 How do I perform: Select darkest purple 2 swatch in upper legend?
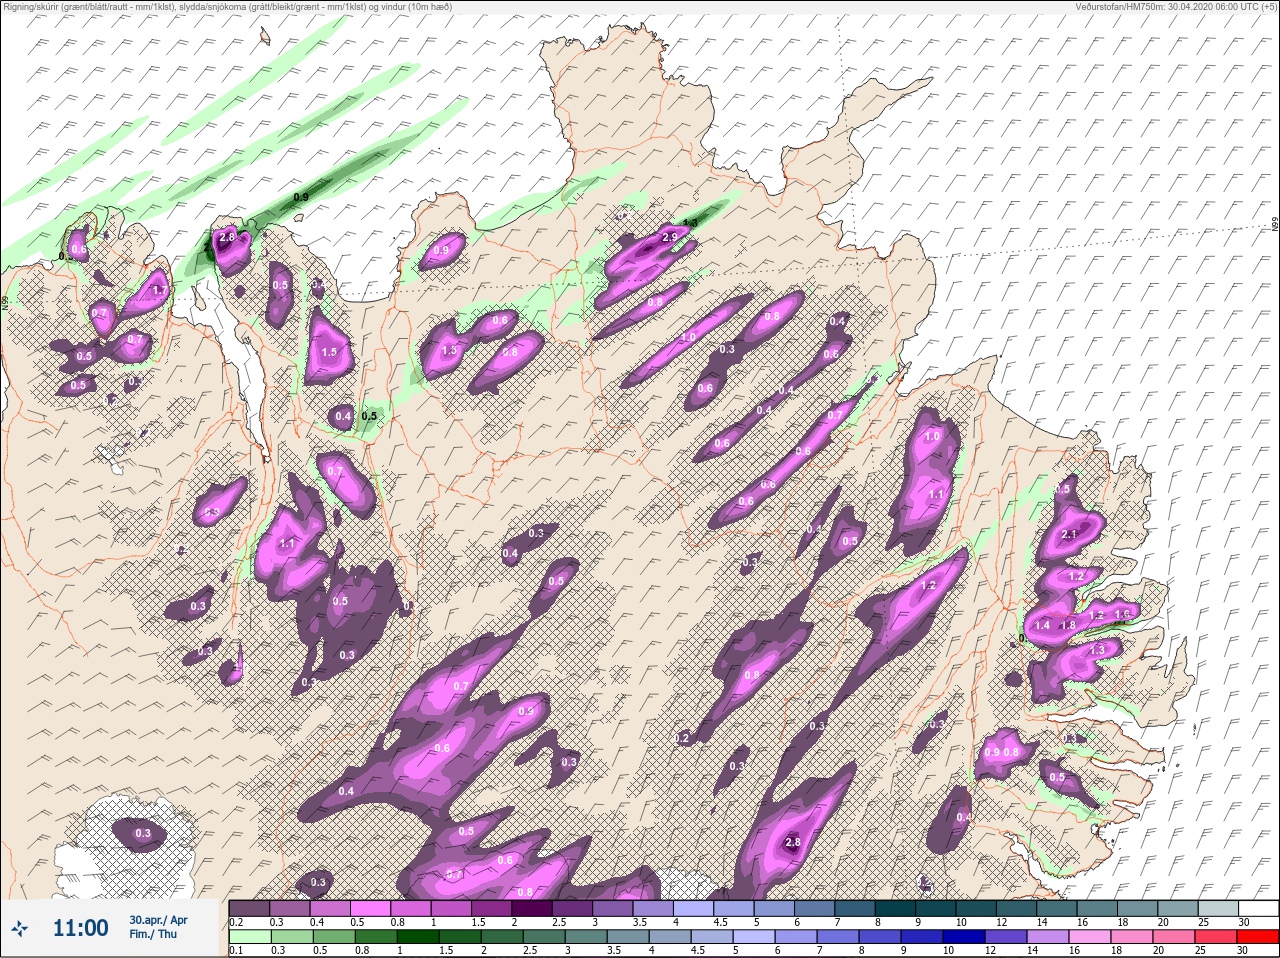pos(532,908)
